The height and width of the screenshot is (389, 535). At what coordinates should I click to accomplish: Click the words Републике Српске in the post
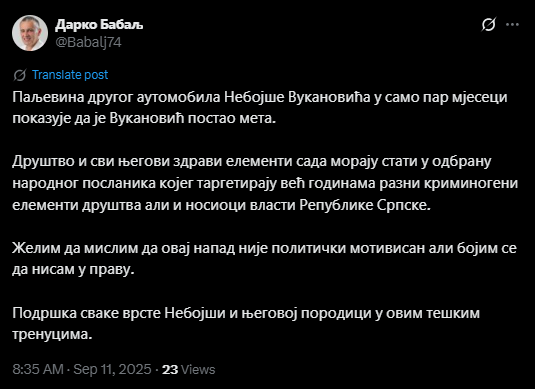click(x=365, y=205)
